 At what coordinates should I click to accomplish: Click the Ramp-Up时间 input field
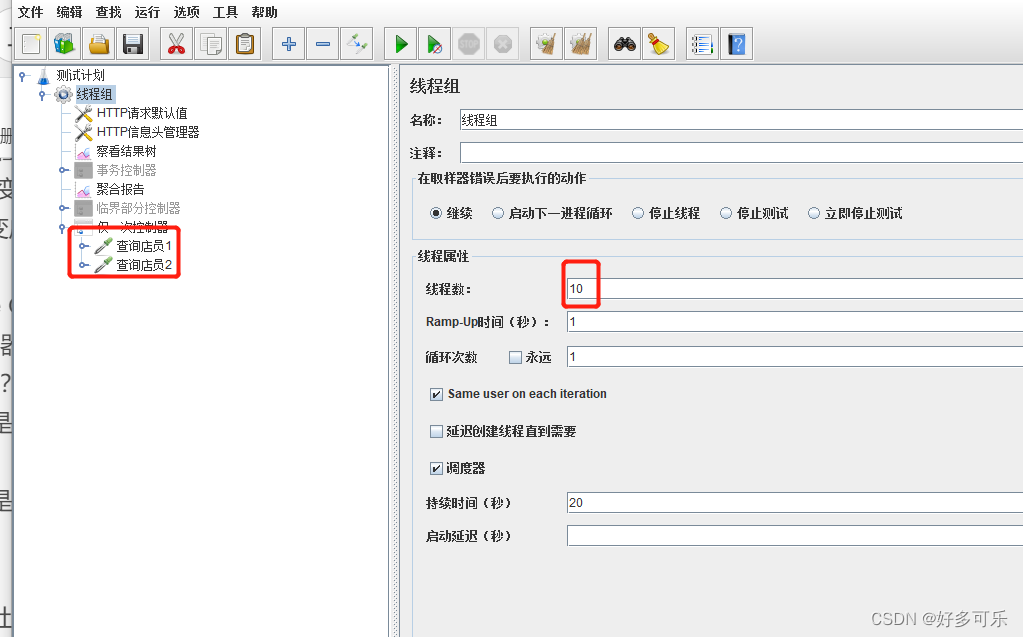[x=795, y=322]
